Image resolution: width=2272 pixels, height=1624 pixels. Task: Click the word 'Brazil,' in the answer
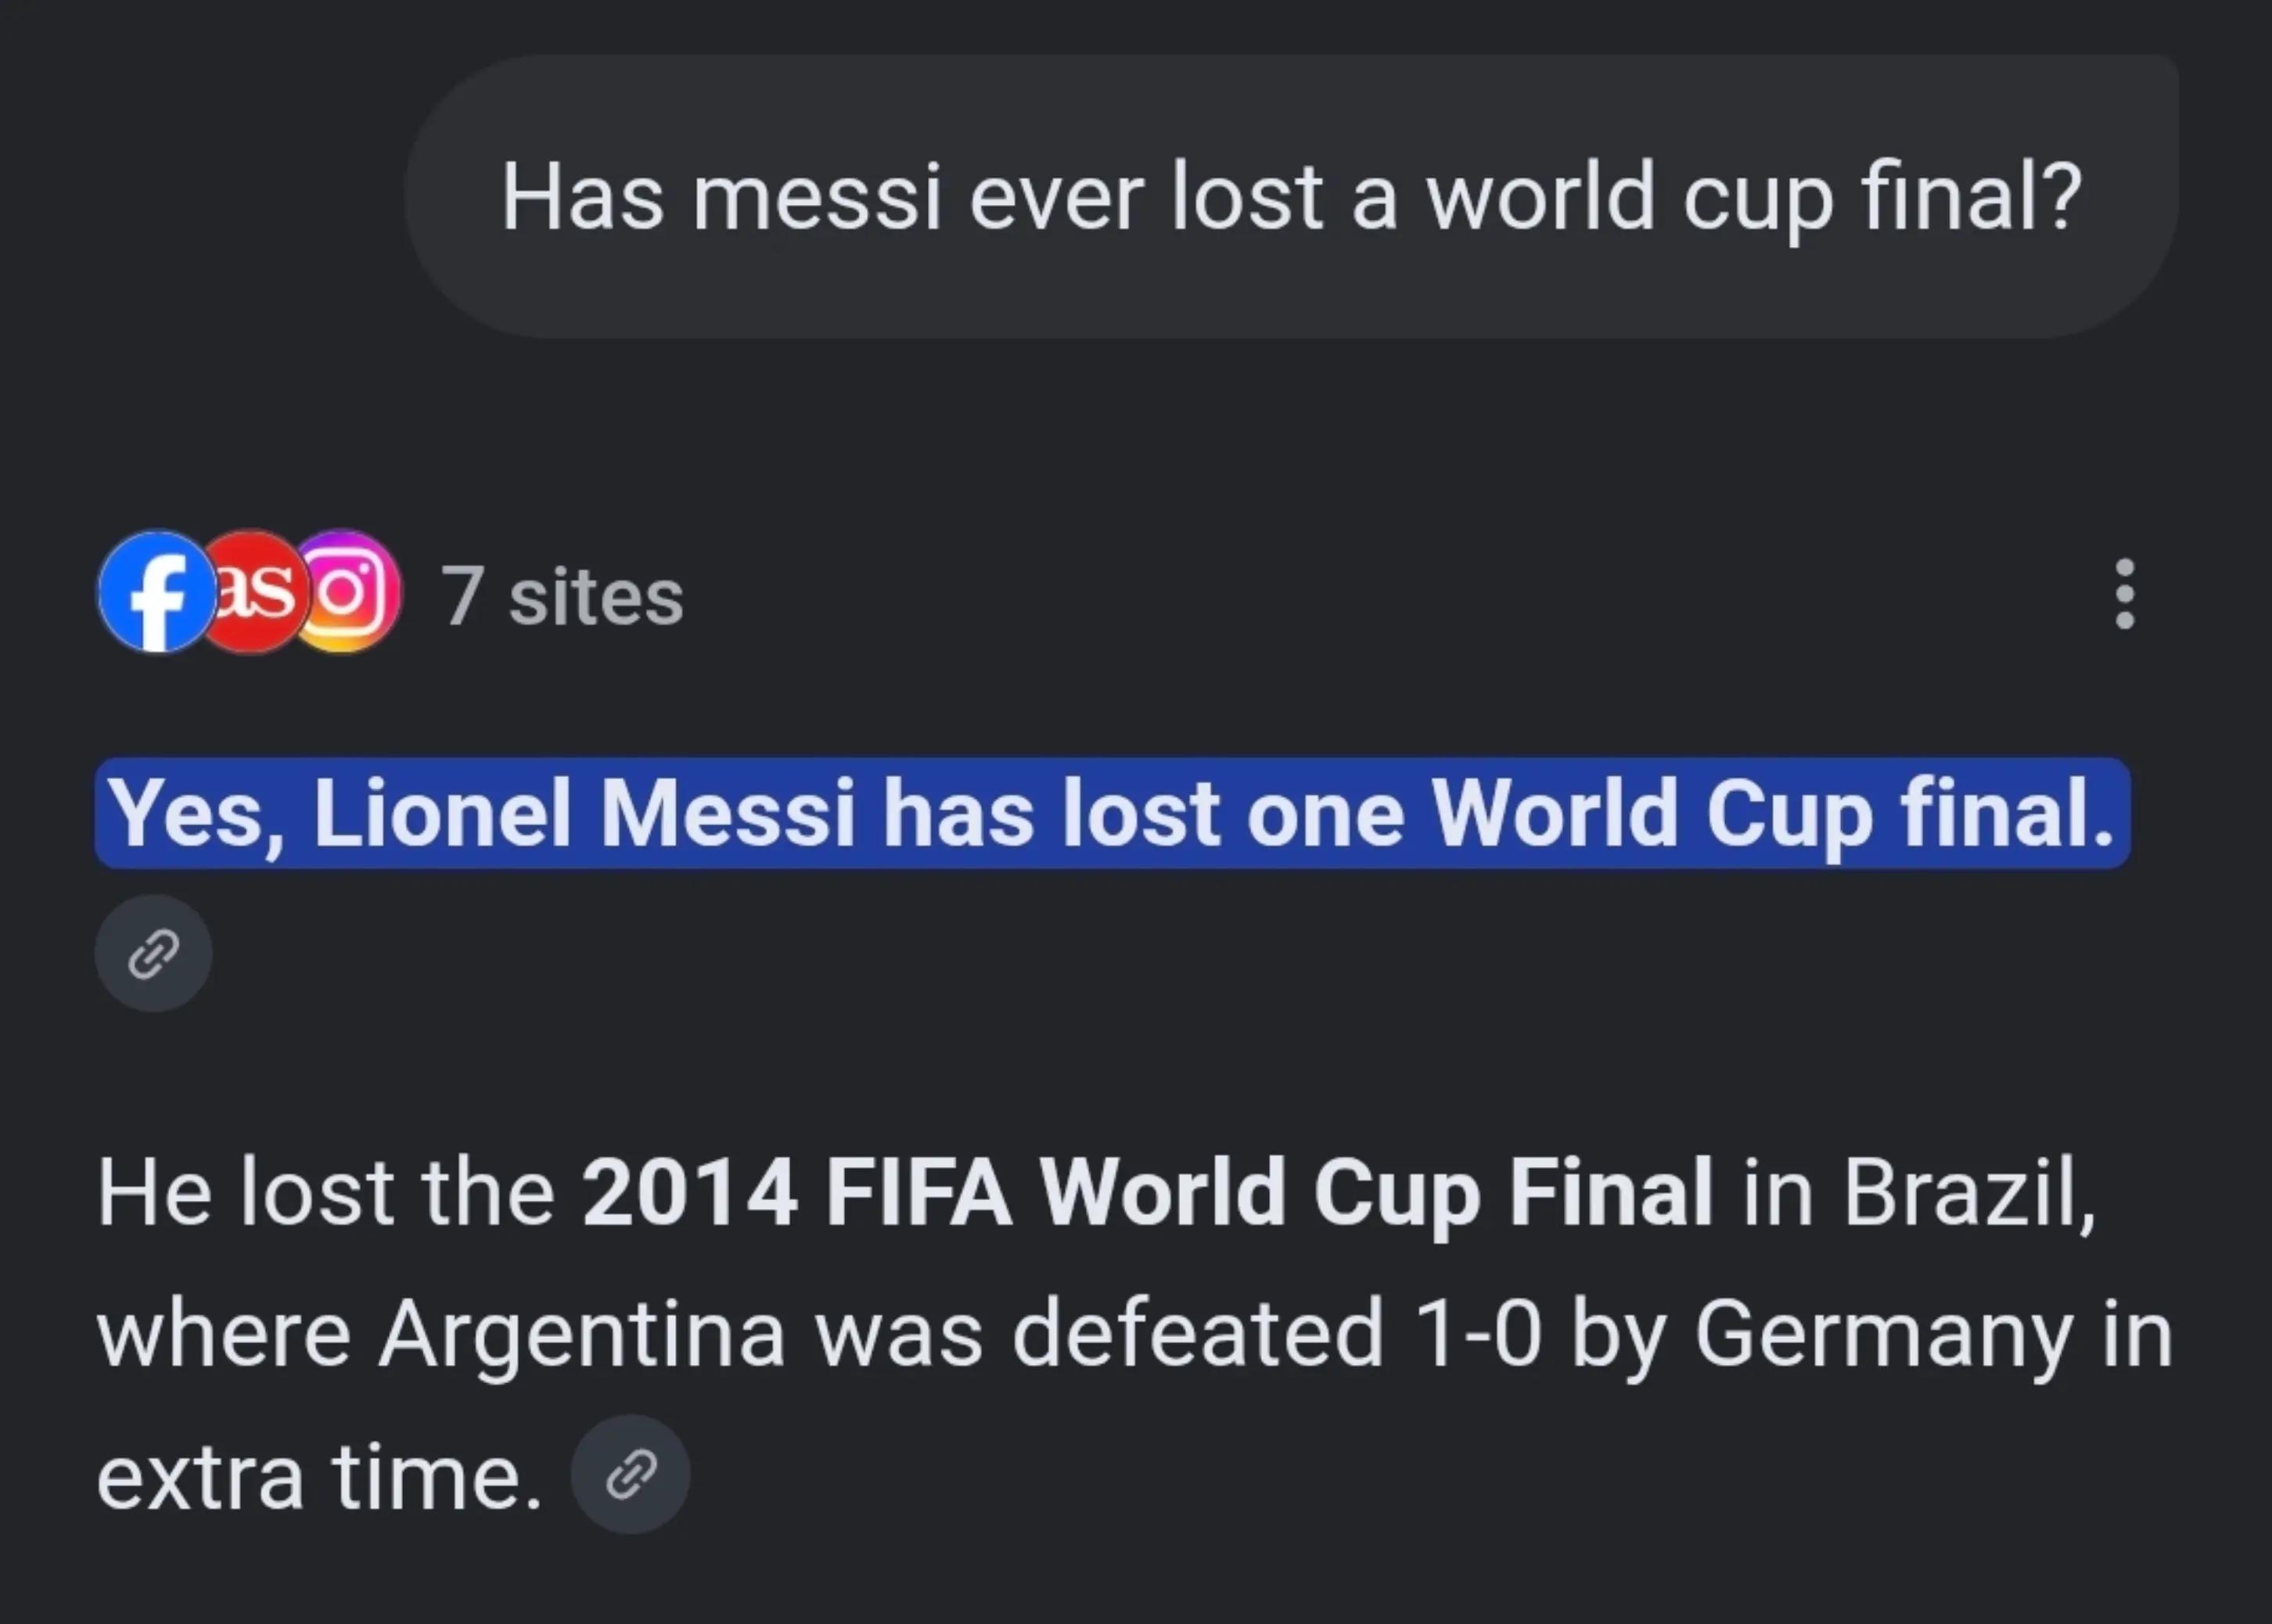click(1969, 1192)
